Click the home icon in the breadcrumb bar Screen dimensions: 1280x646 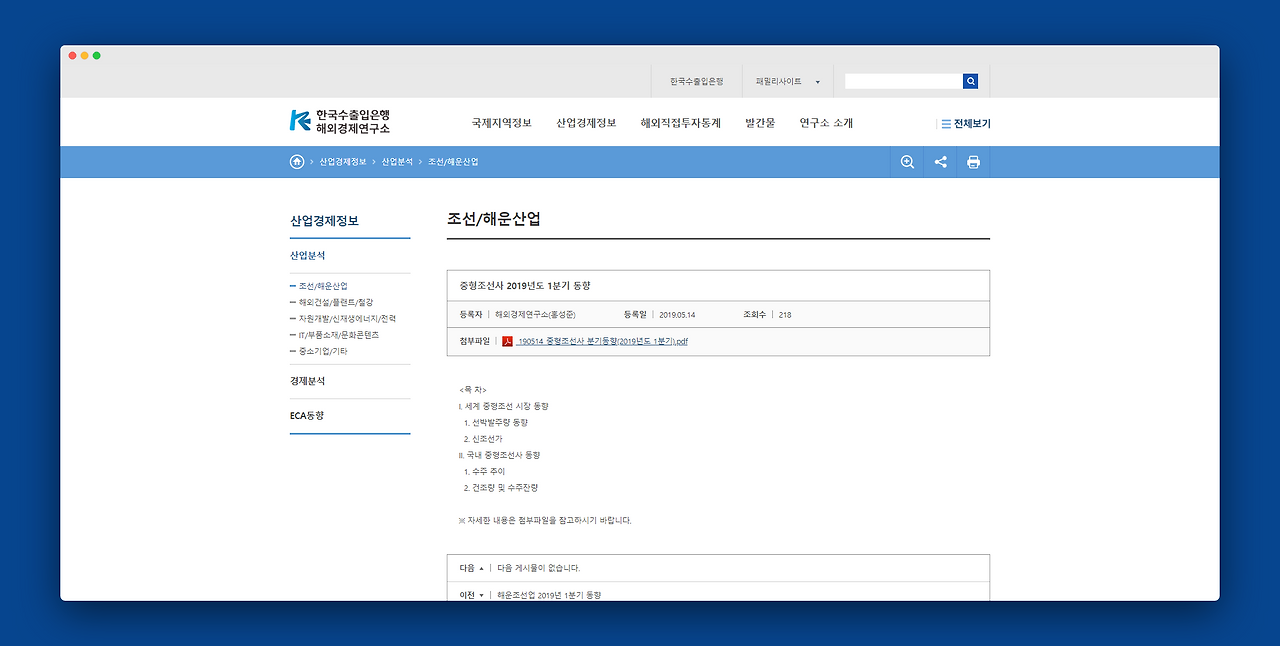click(297, 162)
